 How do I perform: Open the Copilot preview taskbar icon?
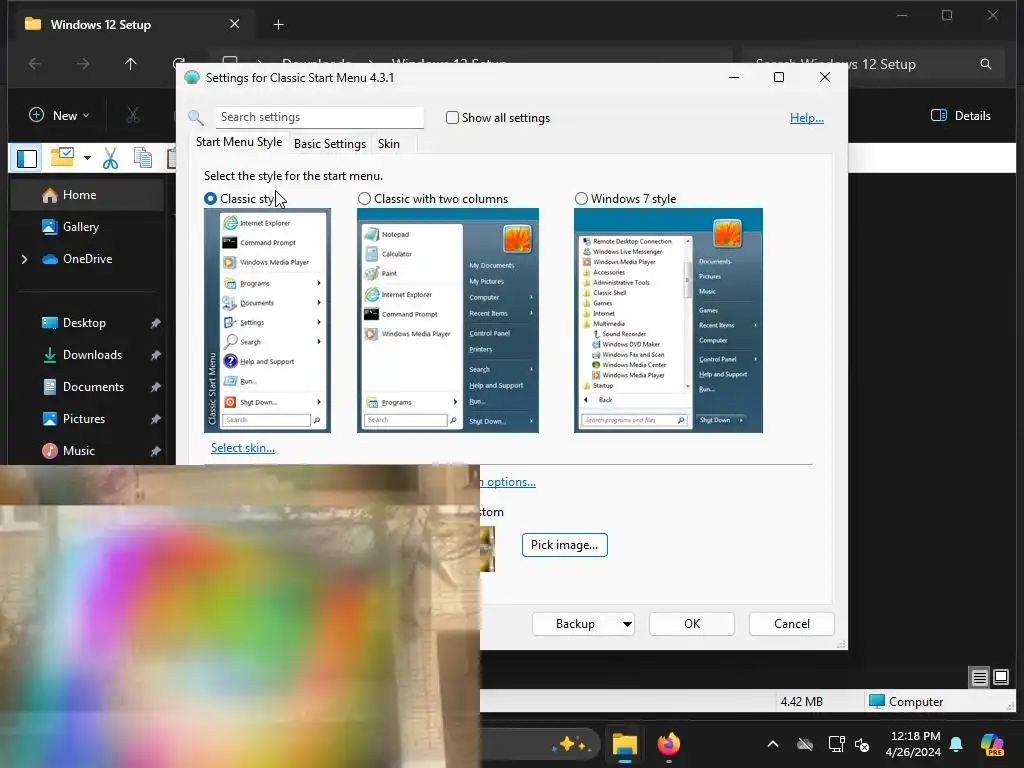click(992, 744)
